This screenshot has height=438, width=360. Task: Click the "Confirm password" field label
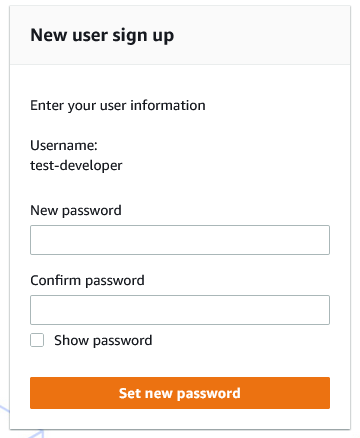point(87,281)
